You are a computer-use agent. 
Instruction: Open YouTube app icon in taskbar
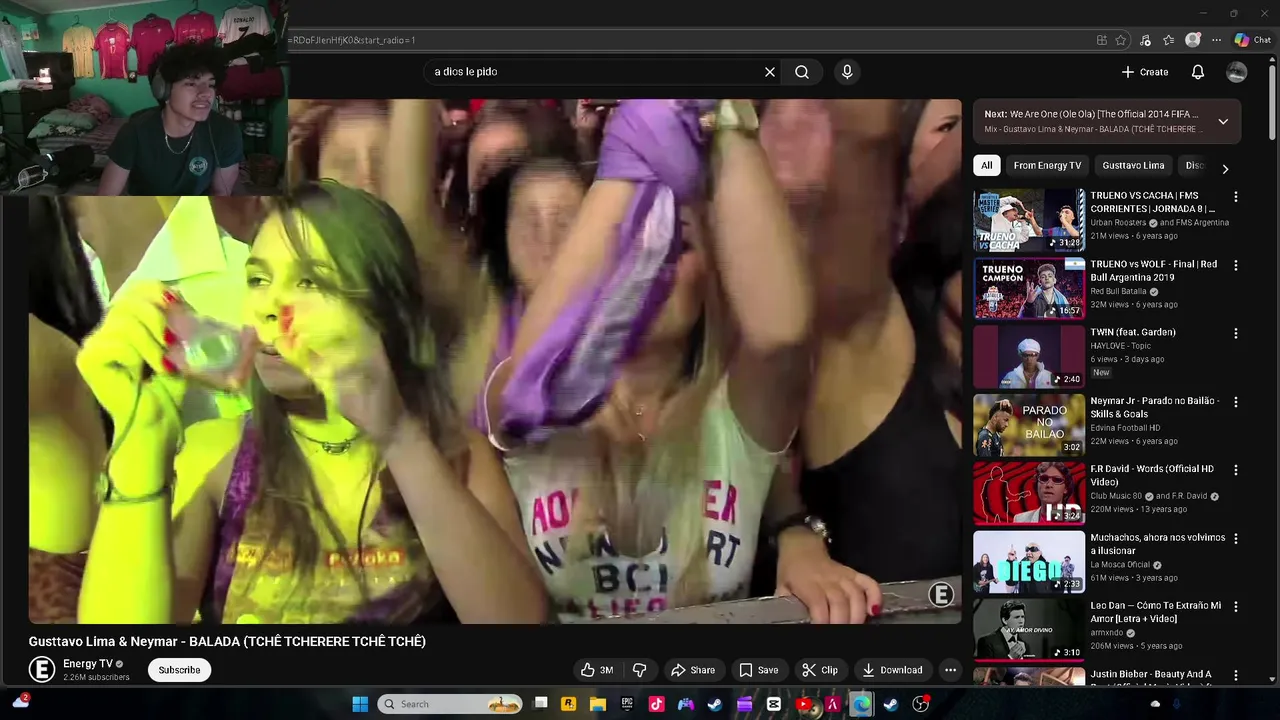coord(803,704)
